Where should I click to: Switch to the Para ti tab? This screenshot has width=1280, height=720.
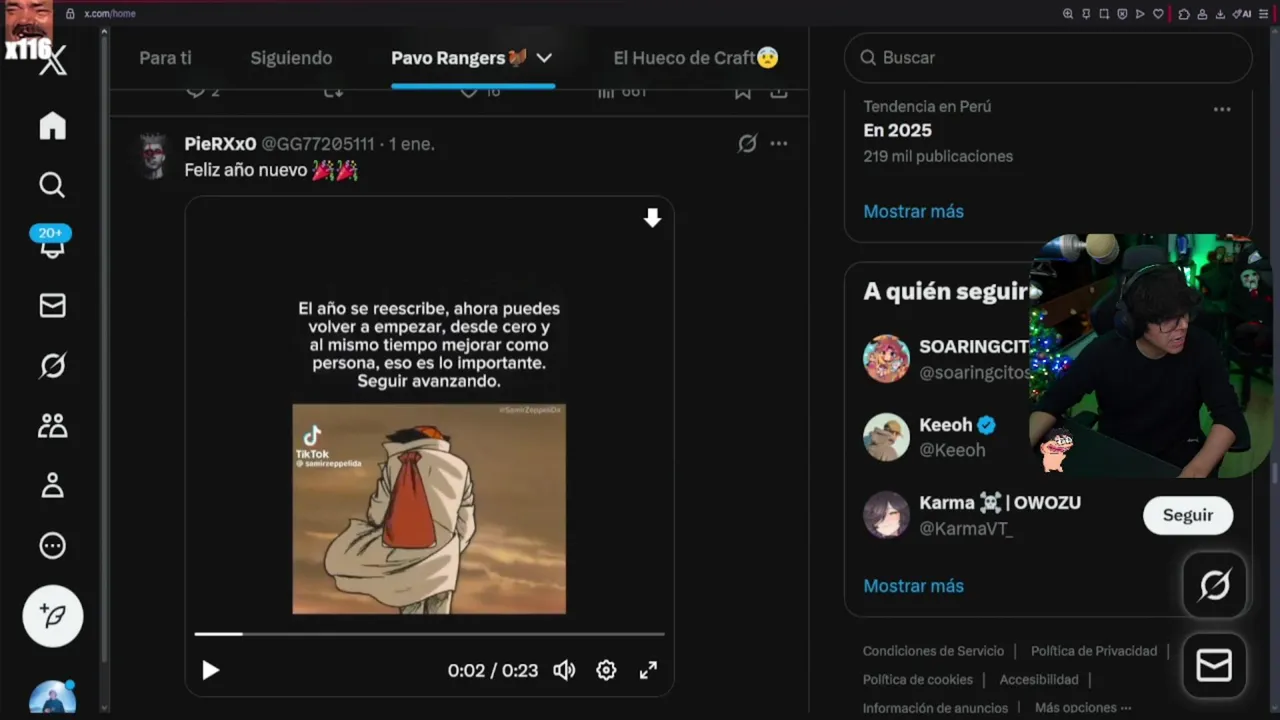coord(165,58)
